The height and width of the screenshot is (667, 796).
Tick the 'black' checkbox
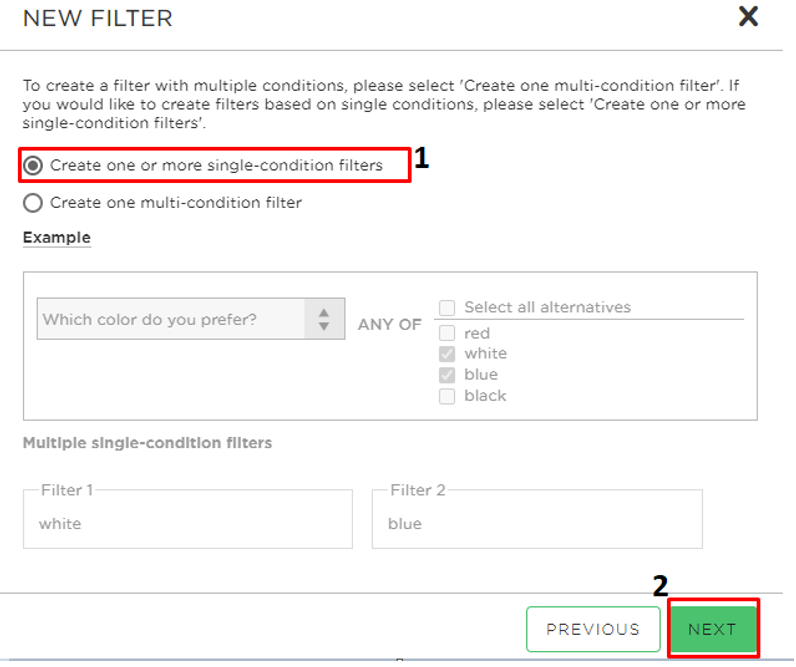(447, 396)
